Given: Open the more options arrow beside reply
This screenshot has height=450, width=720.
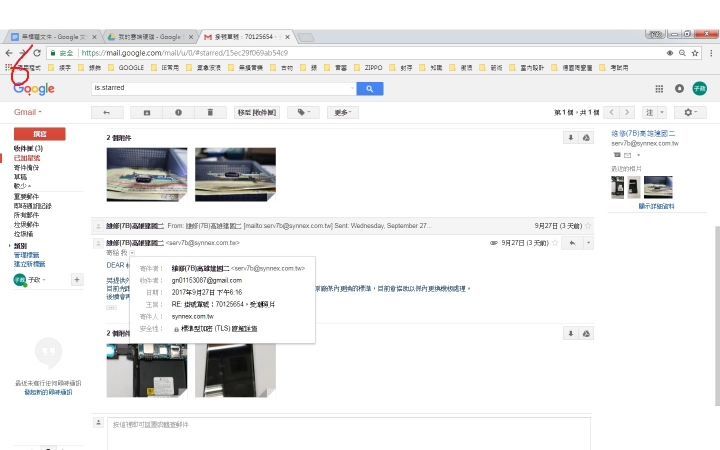Looking at the screenshot, I should 588,243.
